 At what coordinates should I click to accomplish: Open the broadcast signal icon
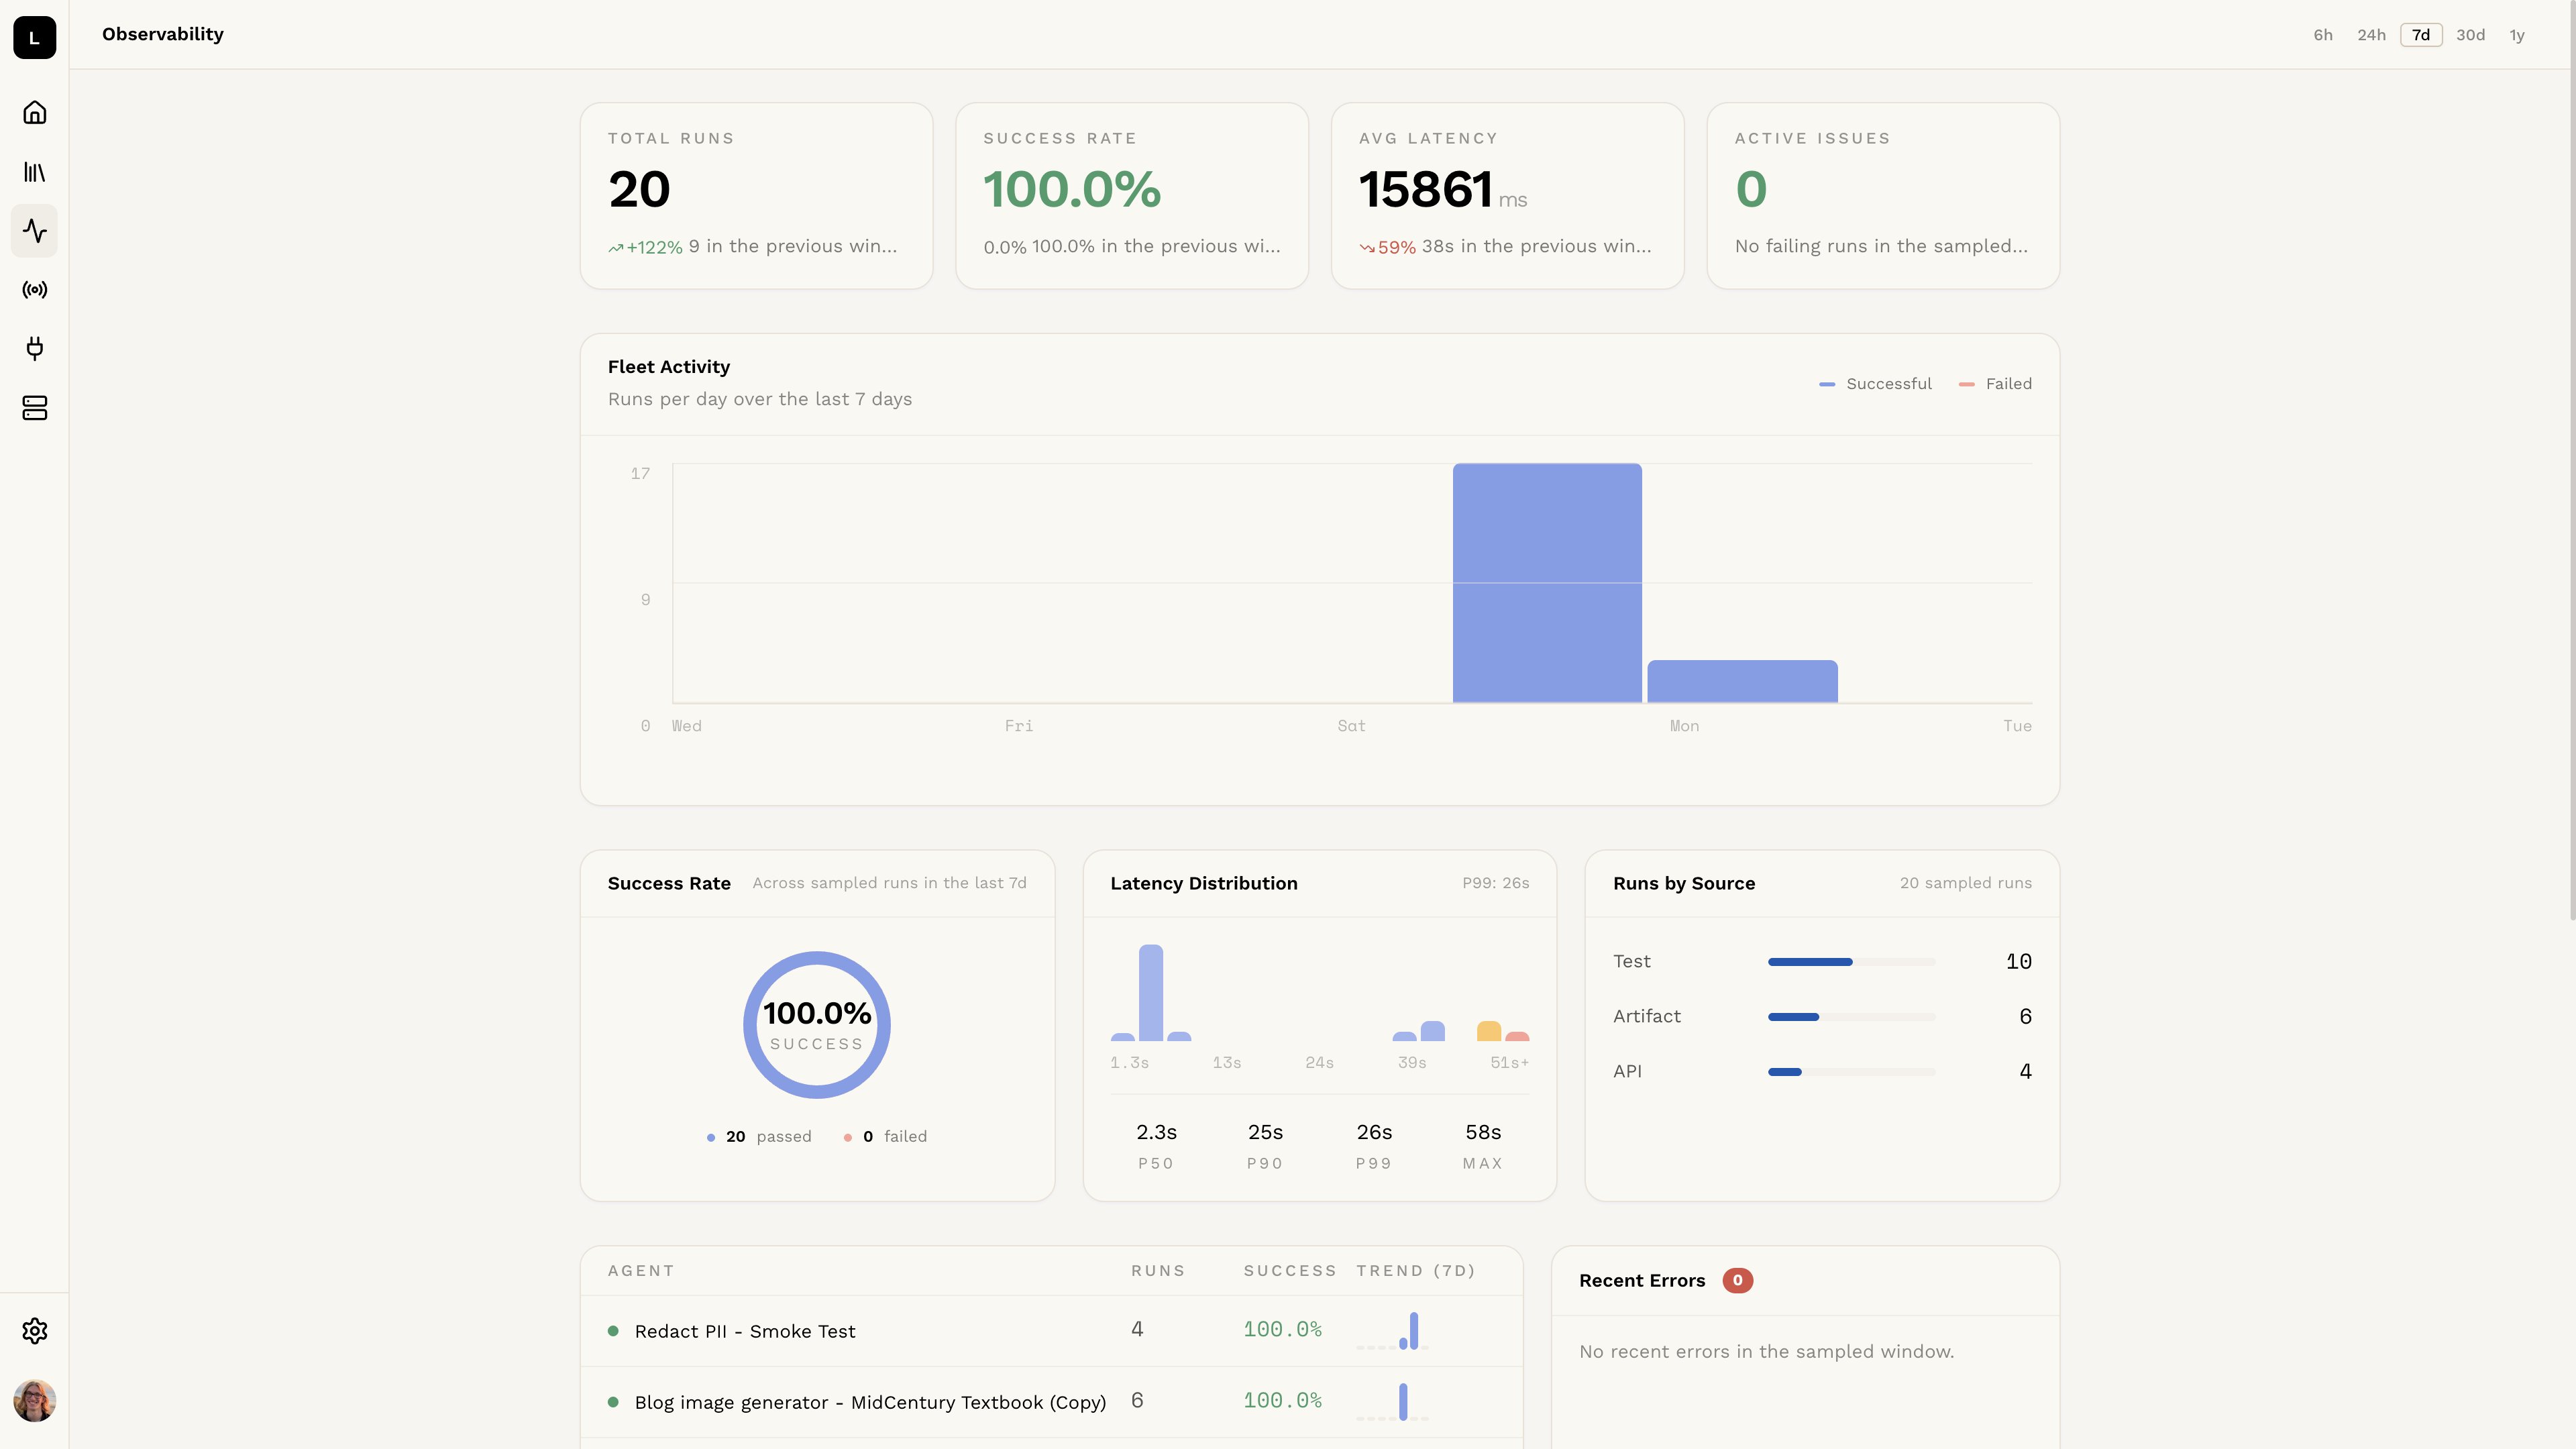[34, 290]
